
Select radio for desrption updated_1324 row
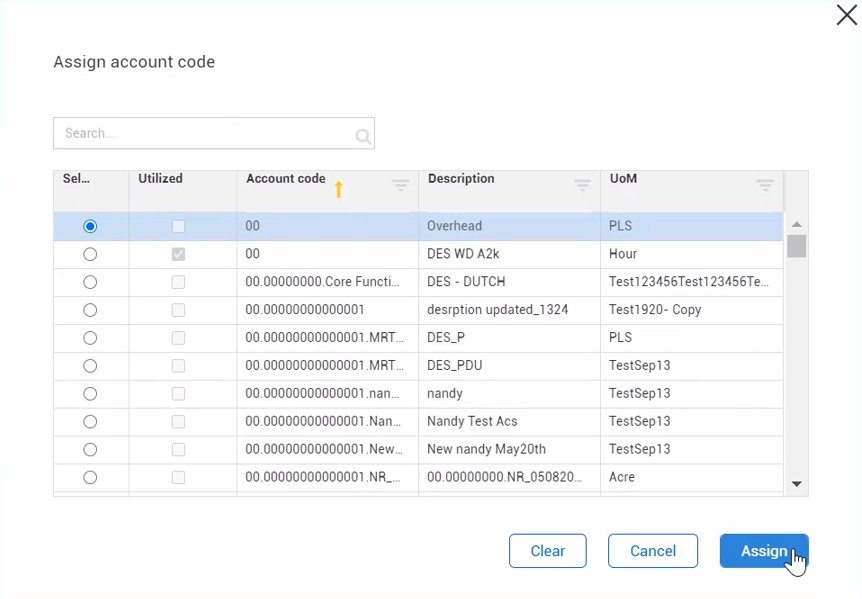[x=90, y=310]
